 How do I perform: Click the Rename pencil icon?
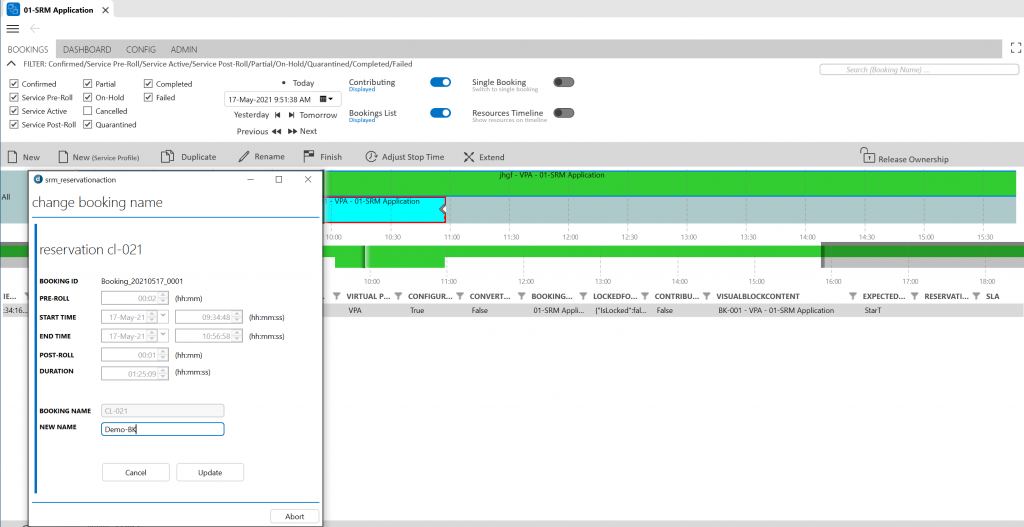tap(244, 157)
